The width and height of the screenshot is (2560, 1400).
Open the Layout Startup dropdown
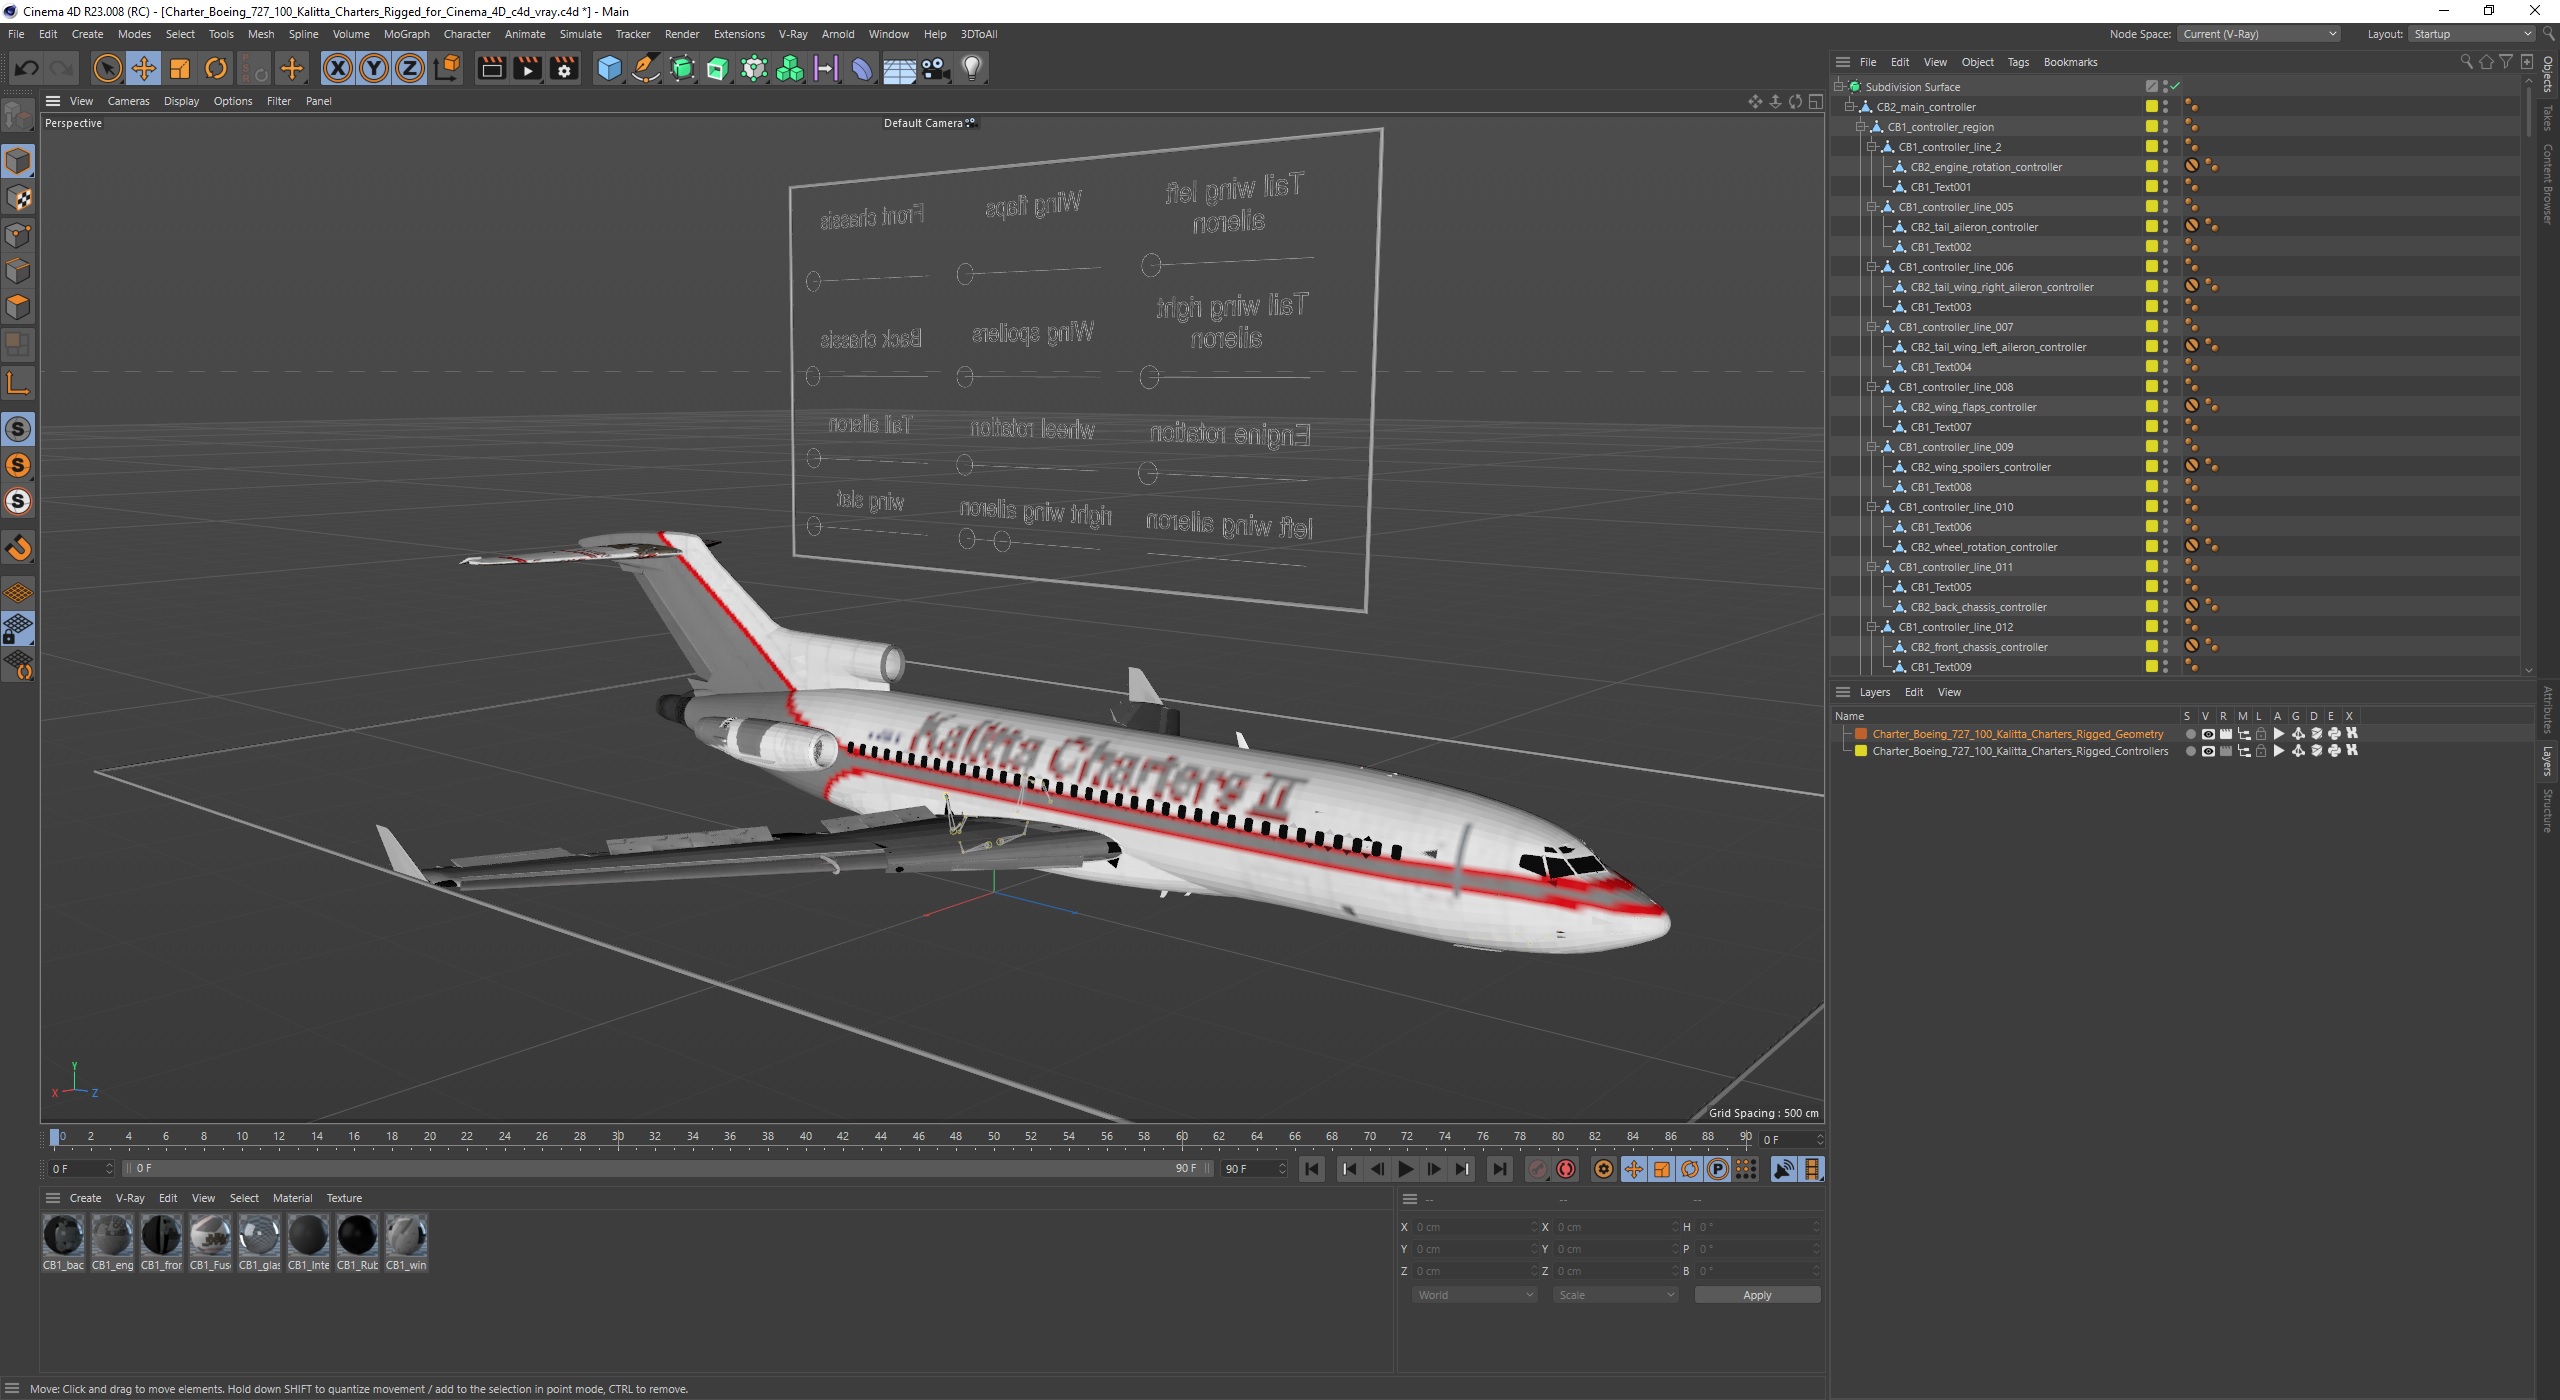[2470, 34]
